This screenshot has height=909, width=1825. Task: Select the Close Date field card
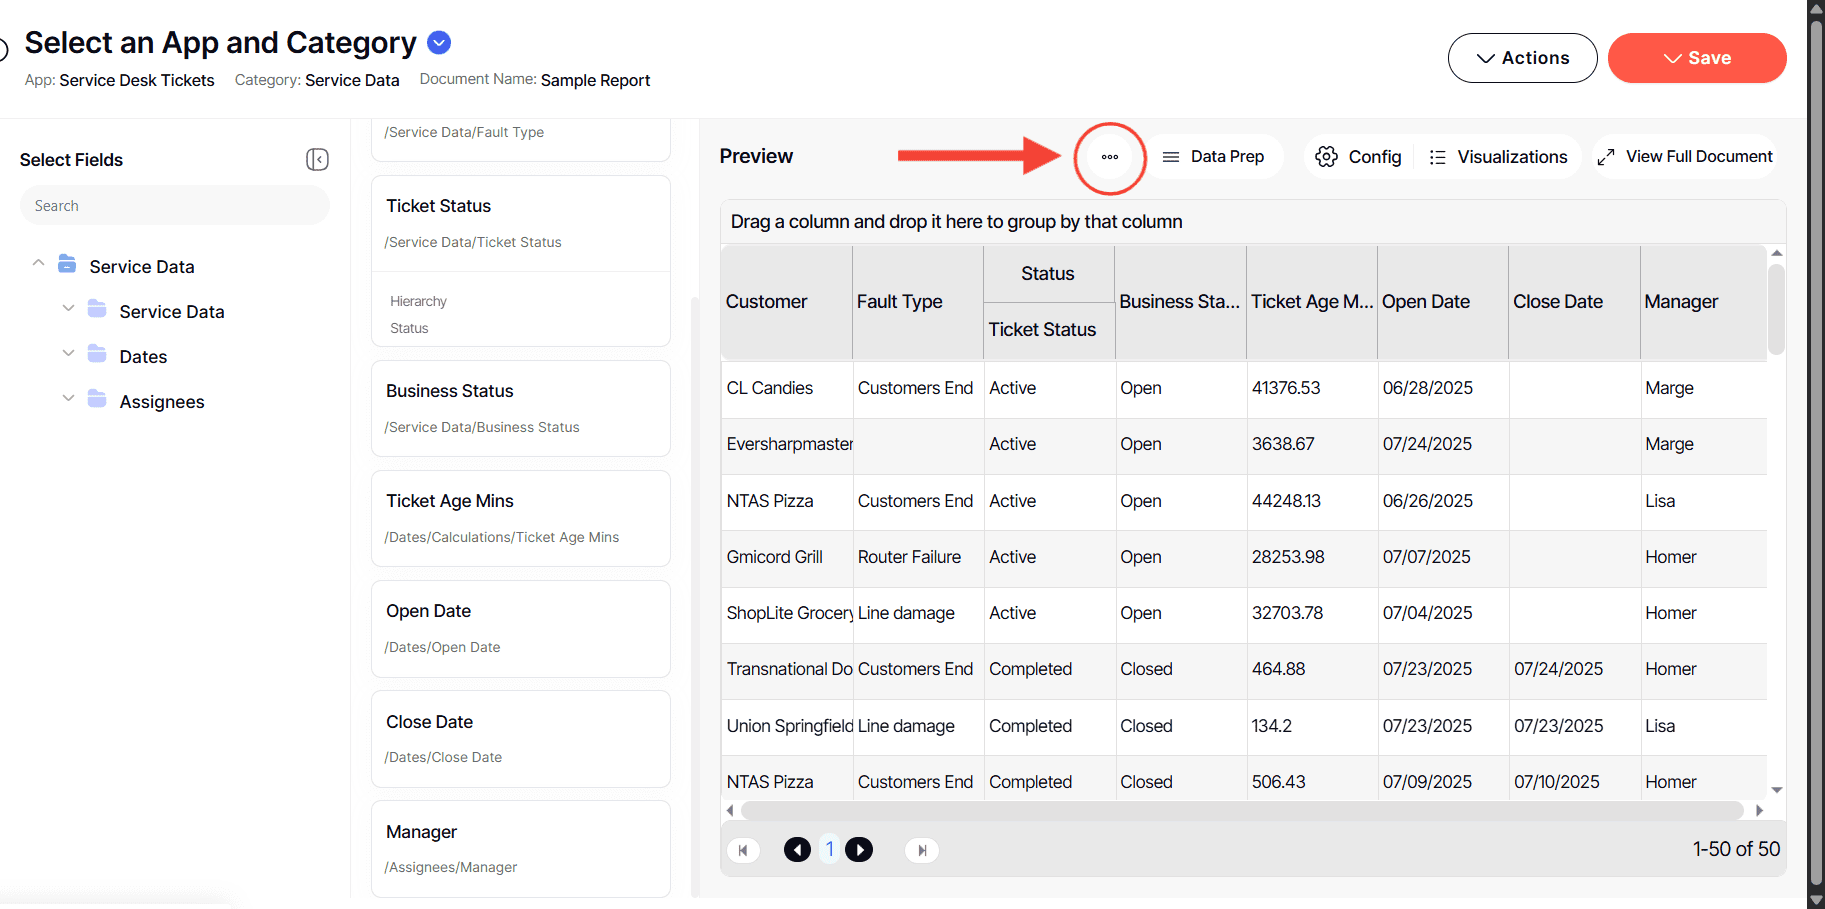(x=521, y=739)
